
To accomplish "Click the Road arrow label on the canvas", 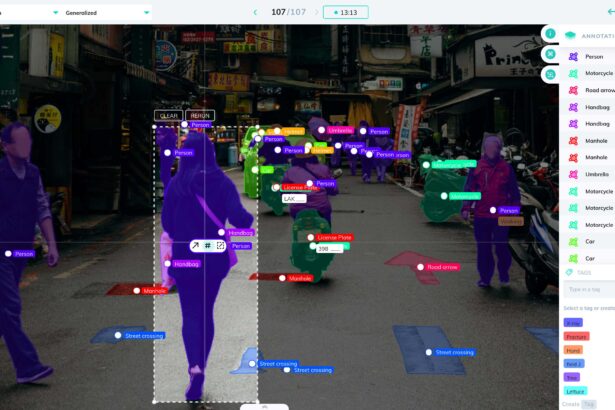I will (x=442, y=267).
